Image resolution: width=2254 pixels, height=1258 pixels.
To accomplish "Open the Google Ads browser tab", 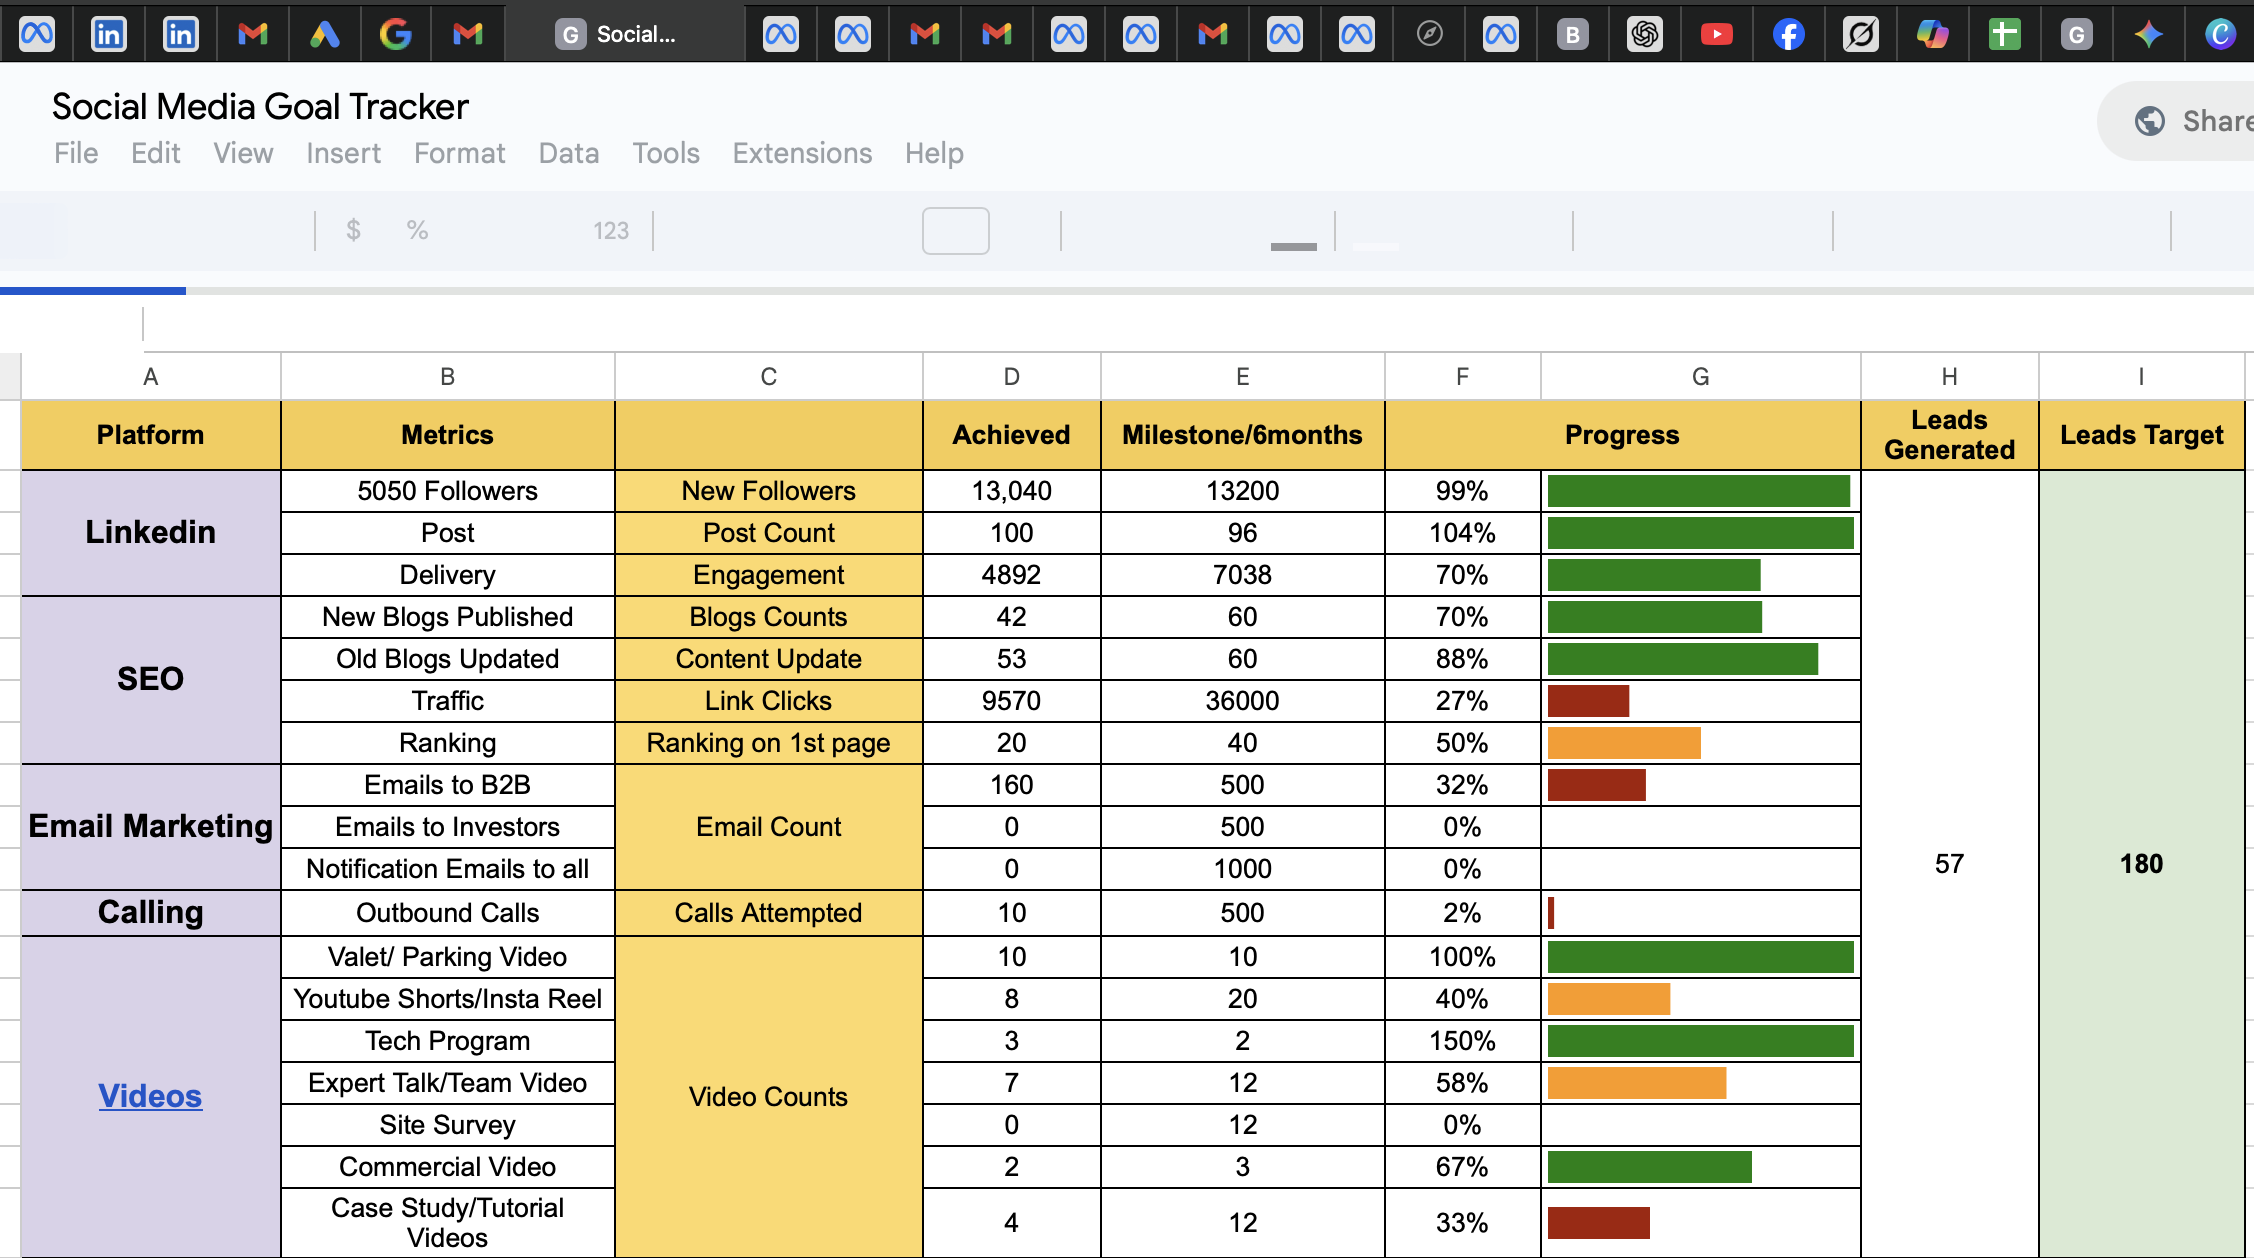I will tap(324, 35).
